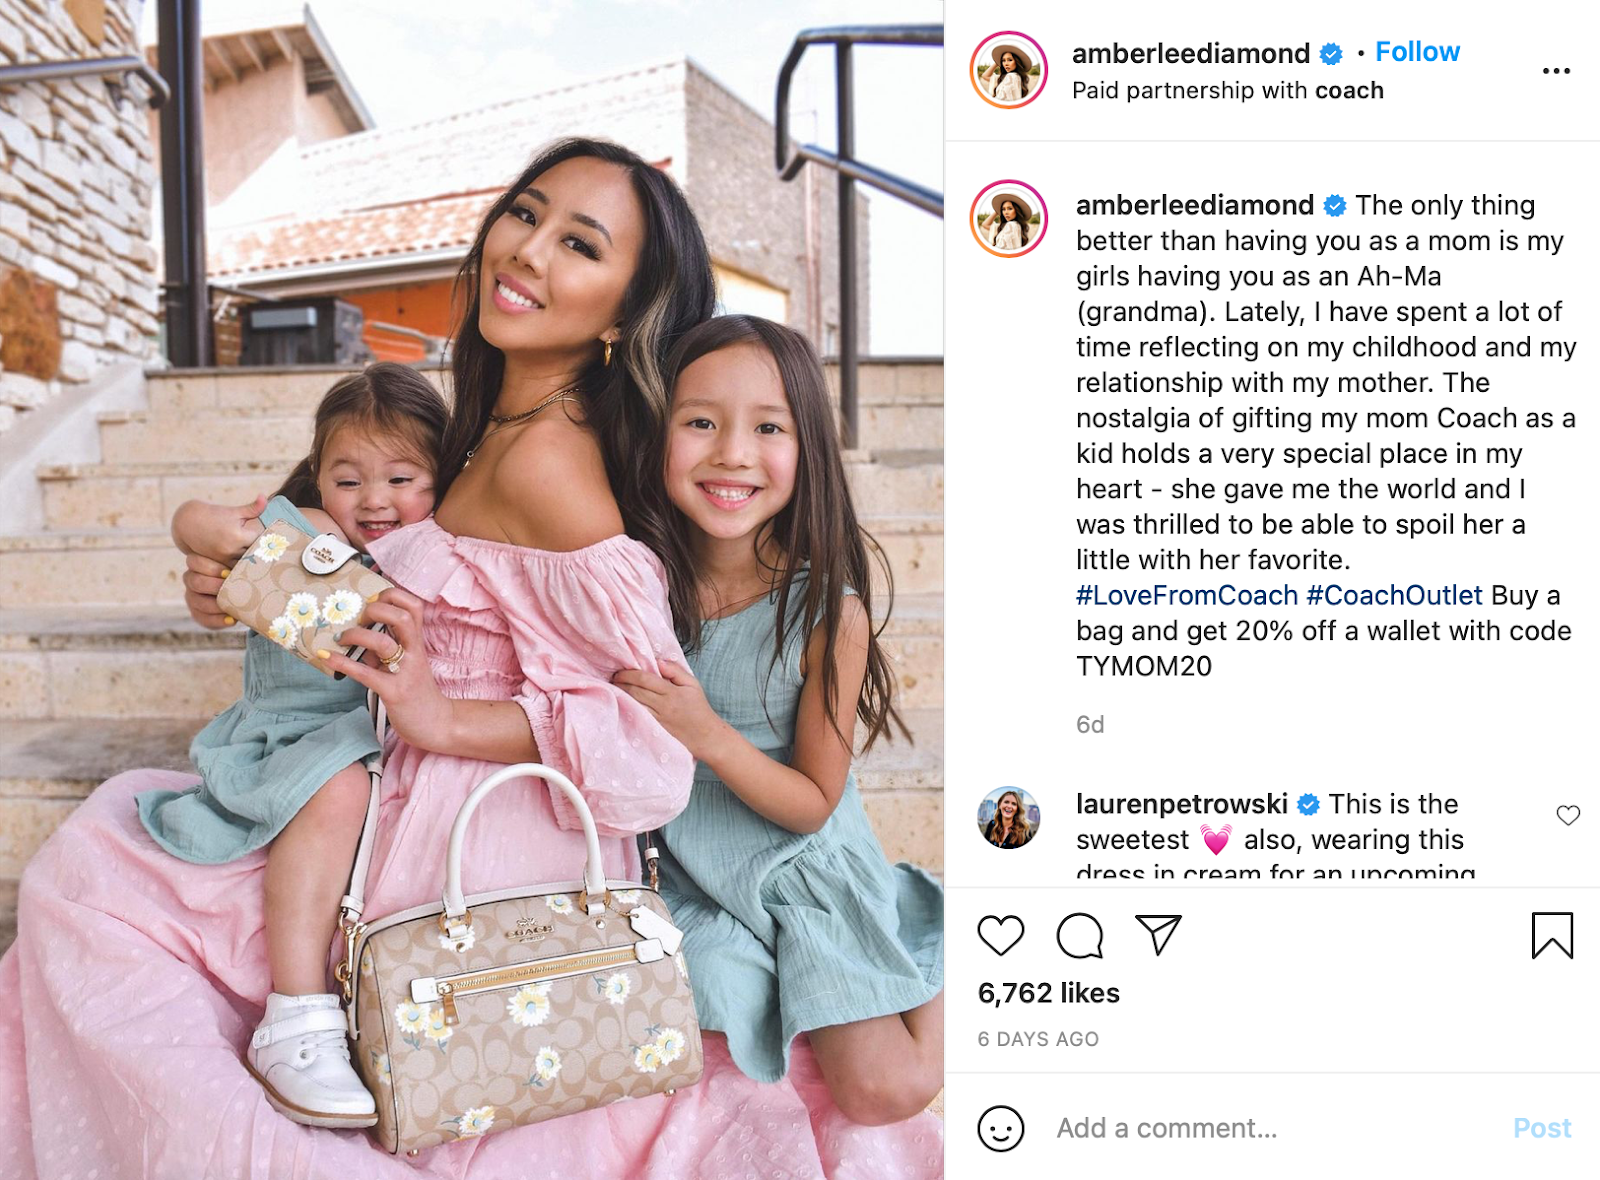Save post with the bookmark icon
The width and height of the screenshot is (1600, 1180).
pos(1552,935)
